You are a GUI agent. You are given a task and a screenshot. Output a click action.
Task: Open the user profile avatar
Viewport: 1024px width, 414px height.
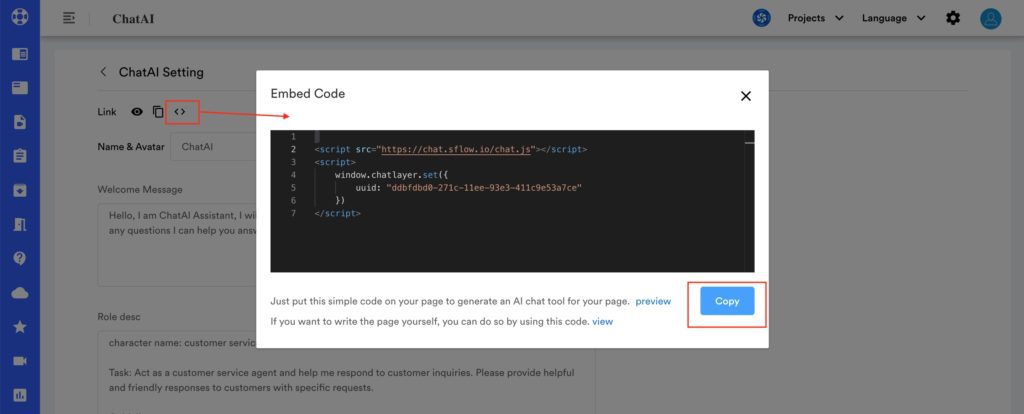tap(991, 18)
